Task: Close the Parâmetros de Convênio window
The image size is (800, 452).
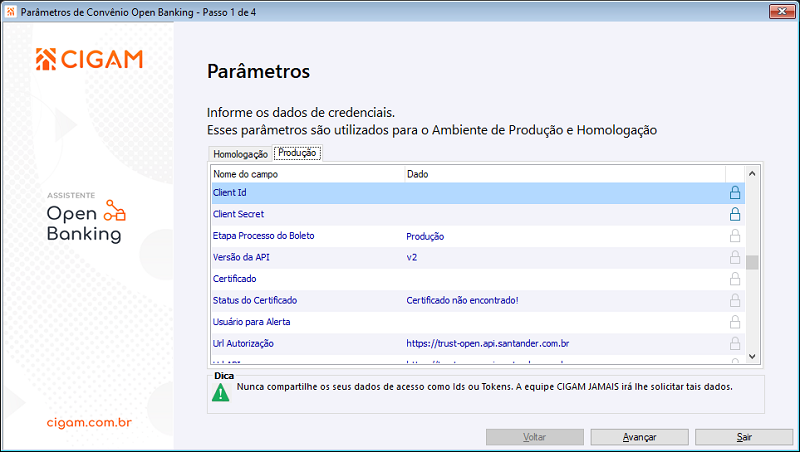Action: coord(782,11)
